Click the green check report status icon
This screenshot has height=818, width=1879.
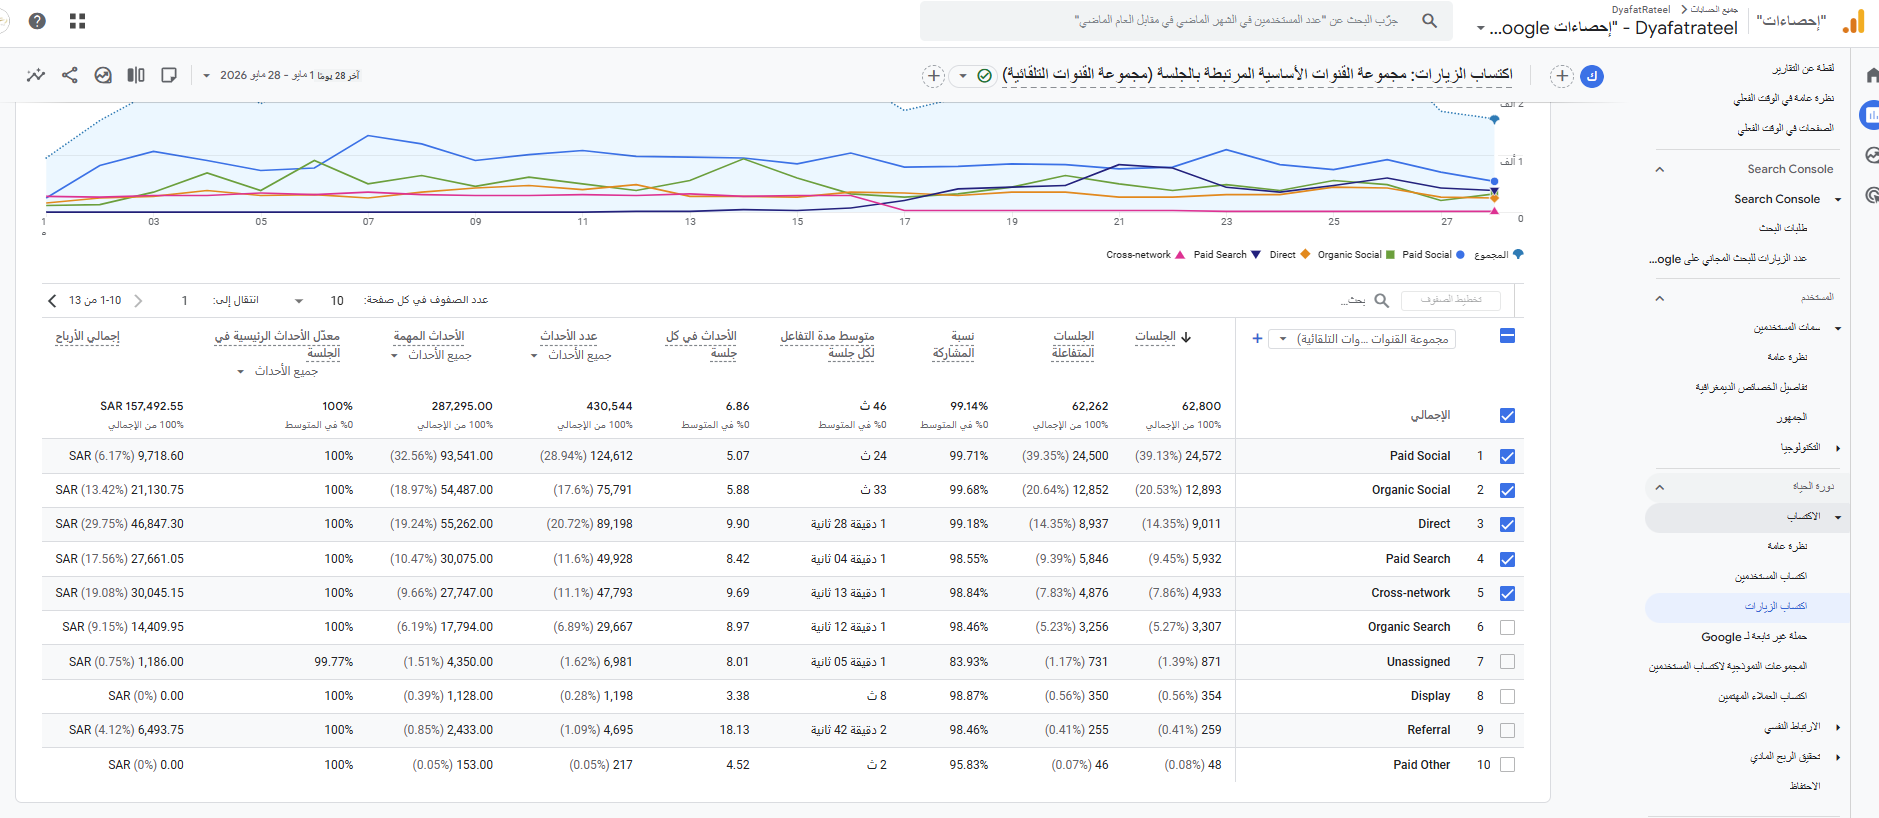(x=984, y=76)
